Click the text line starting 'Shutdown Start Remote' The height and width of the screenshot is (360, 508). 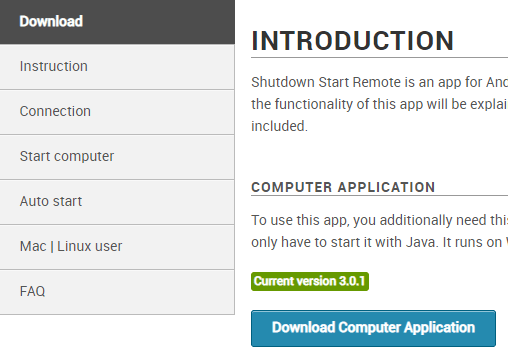(x=380, y=82)
